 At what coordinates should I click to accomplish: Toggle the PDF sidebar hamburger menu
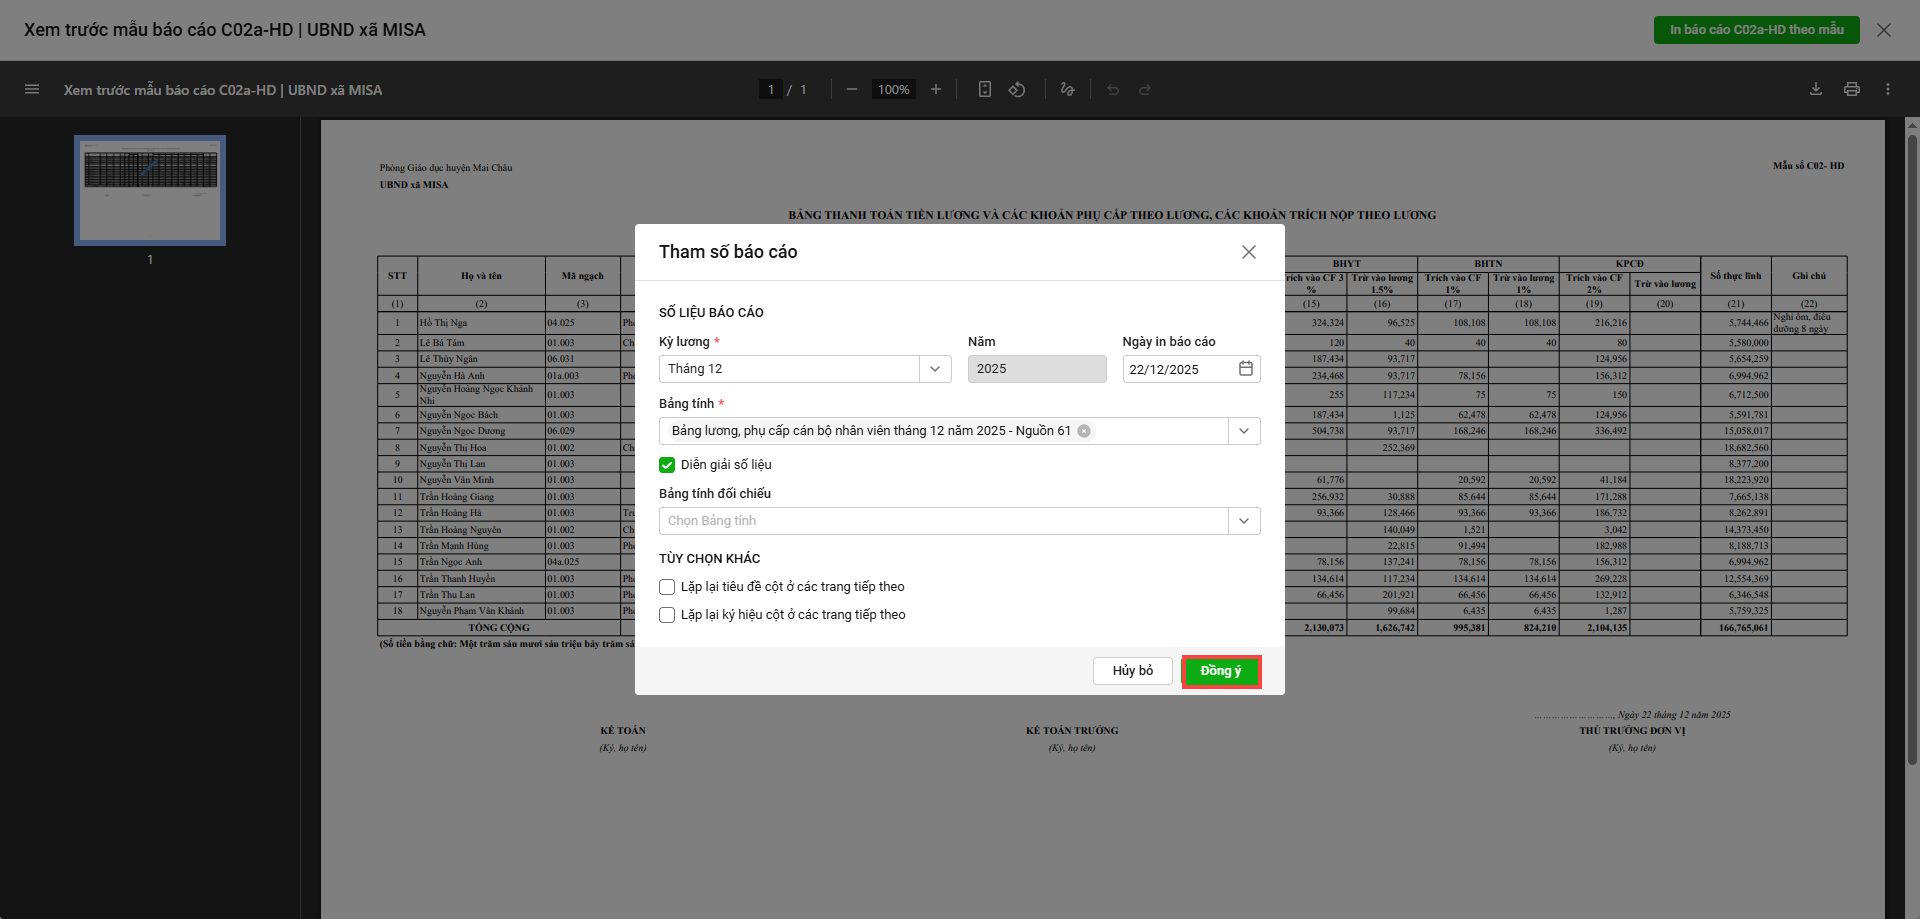[32, 90]
